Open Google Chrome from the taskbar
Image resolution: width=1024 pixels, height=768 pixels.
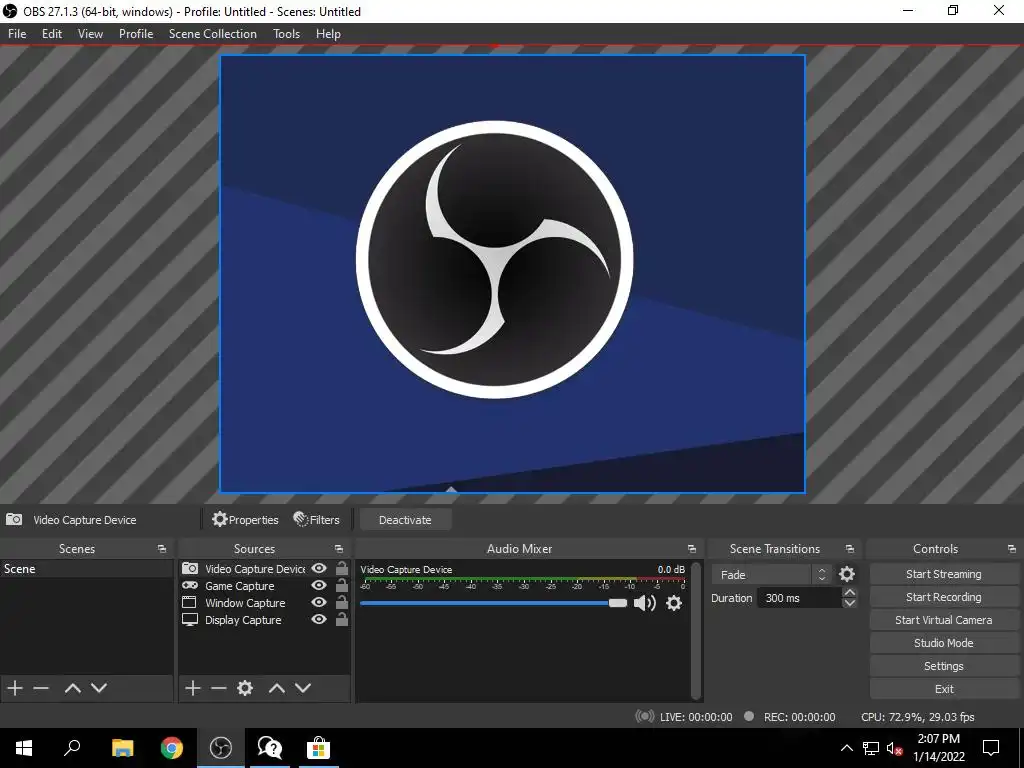point(172,748)
